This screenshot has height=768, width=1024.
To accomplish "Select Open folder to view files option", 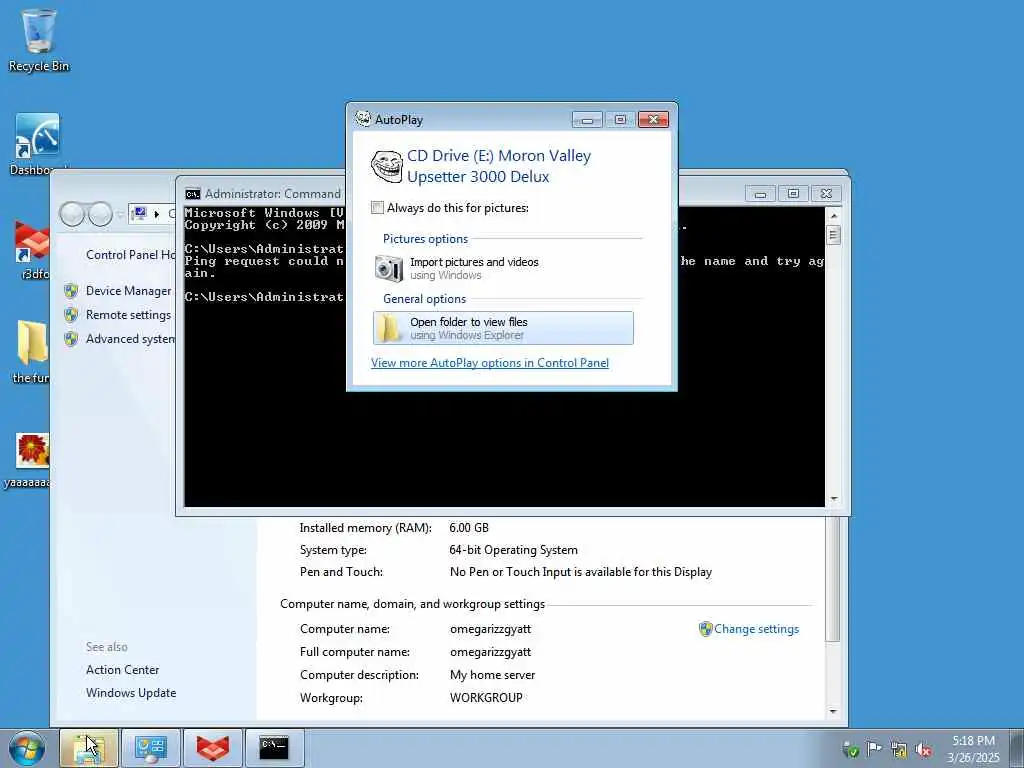I will point(503,328).
